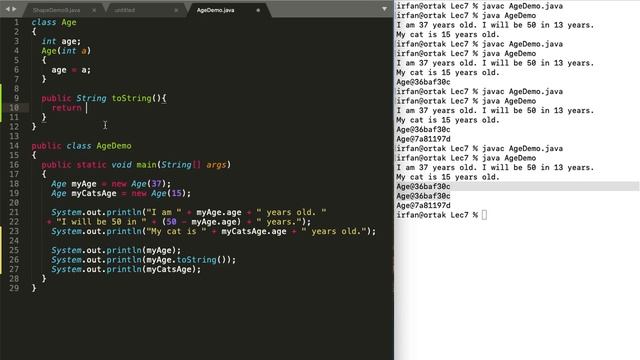Click 'public class AgeDemo' line

coord(82,146)
